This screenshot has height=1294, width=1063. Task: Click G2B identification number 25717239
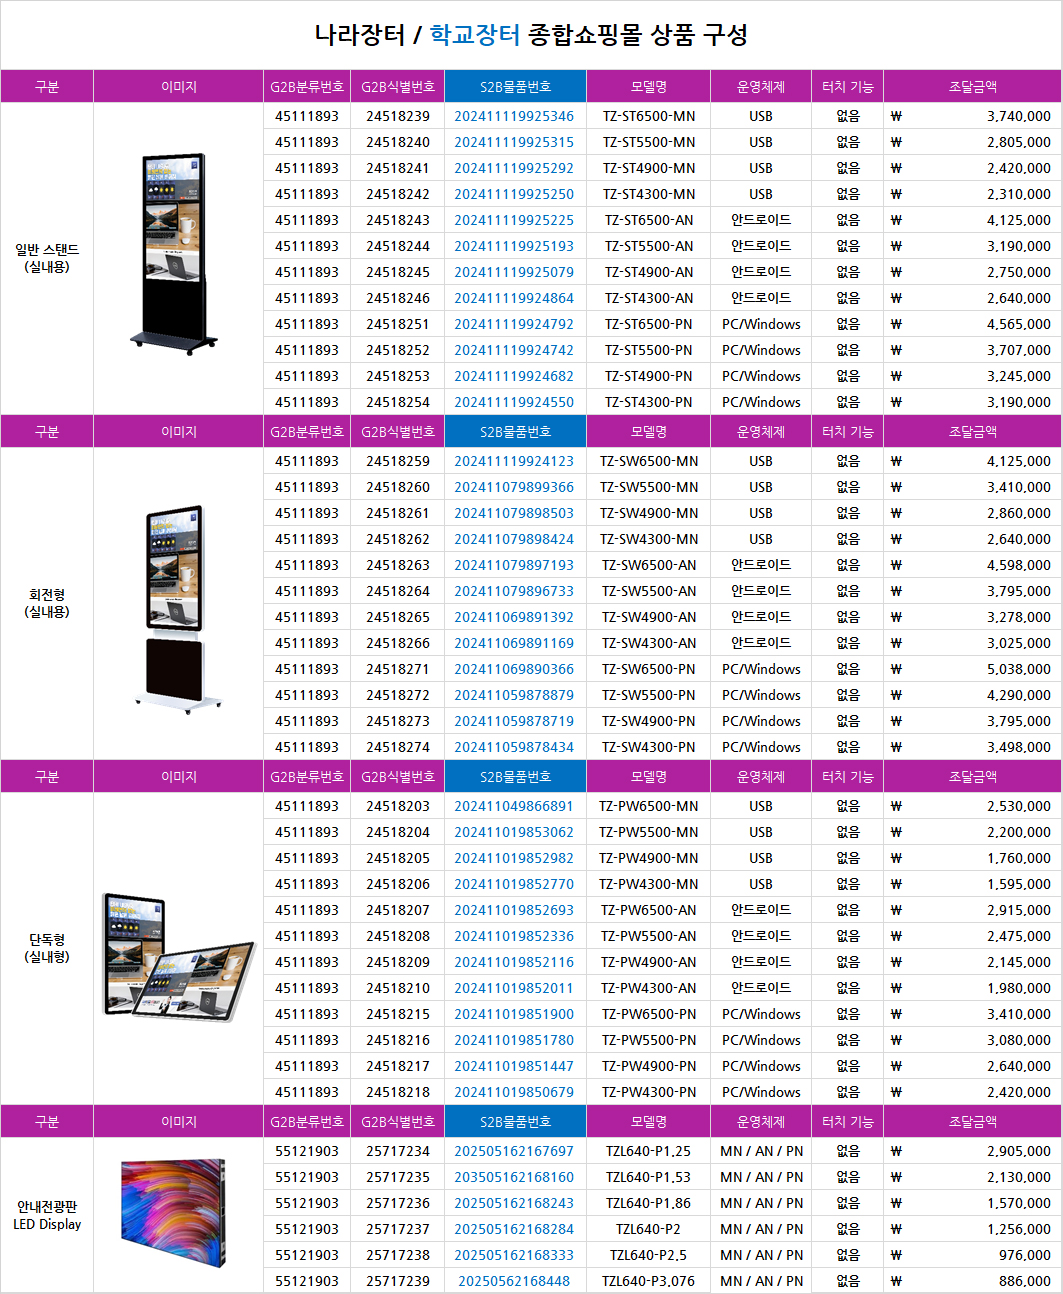click(398, 1281)
